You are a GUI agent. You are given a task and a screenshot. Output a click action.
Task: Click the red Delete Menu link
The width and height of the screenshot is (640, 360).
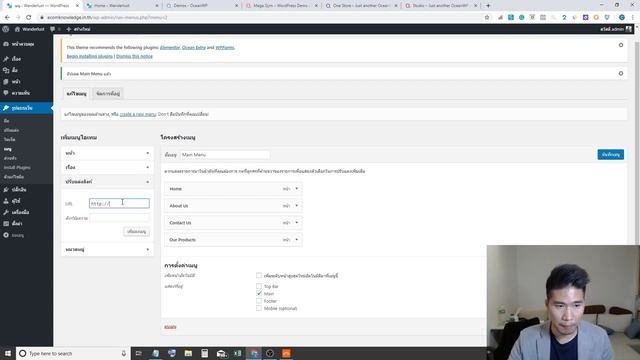click(170, 327)
